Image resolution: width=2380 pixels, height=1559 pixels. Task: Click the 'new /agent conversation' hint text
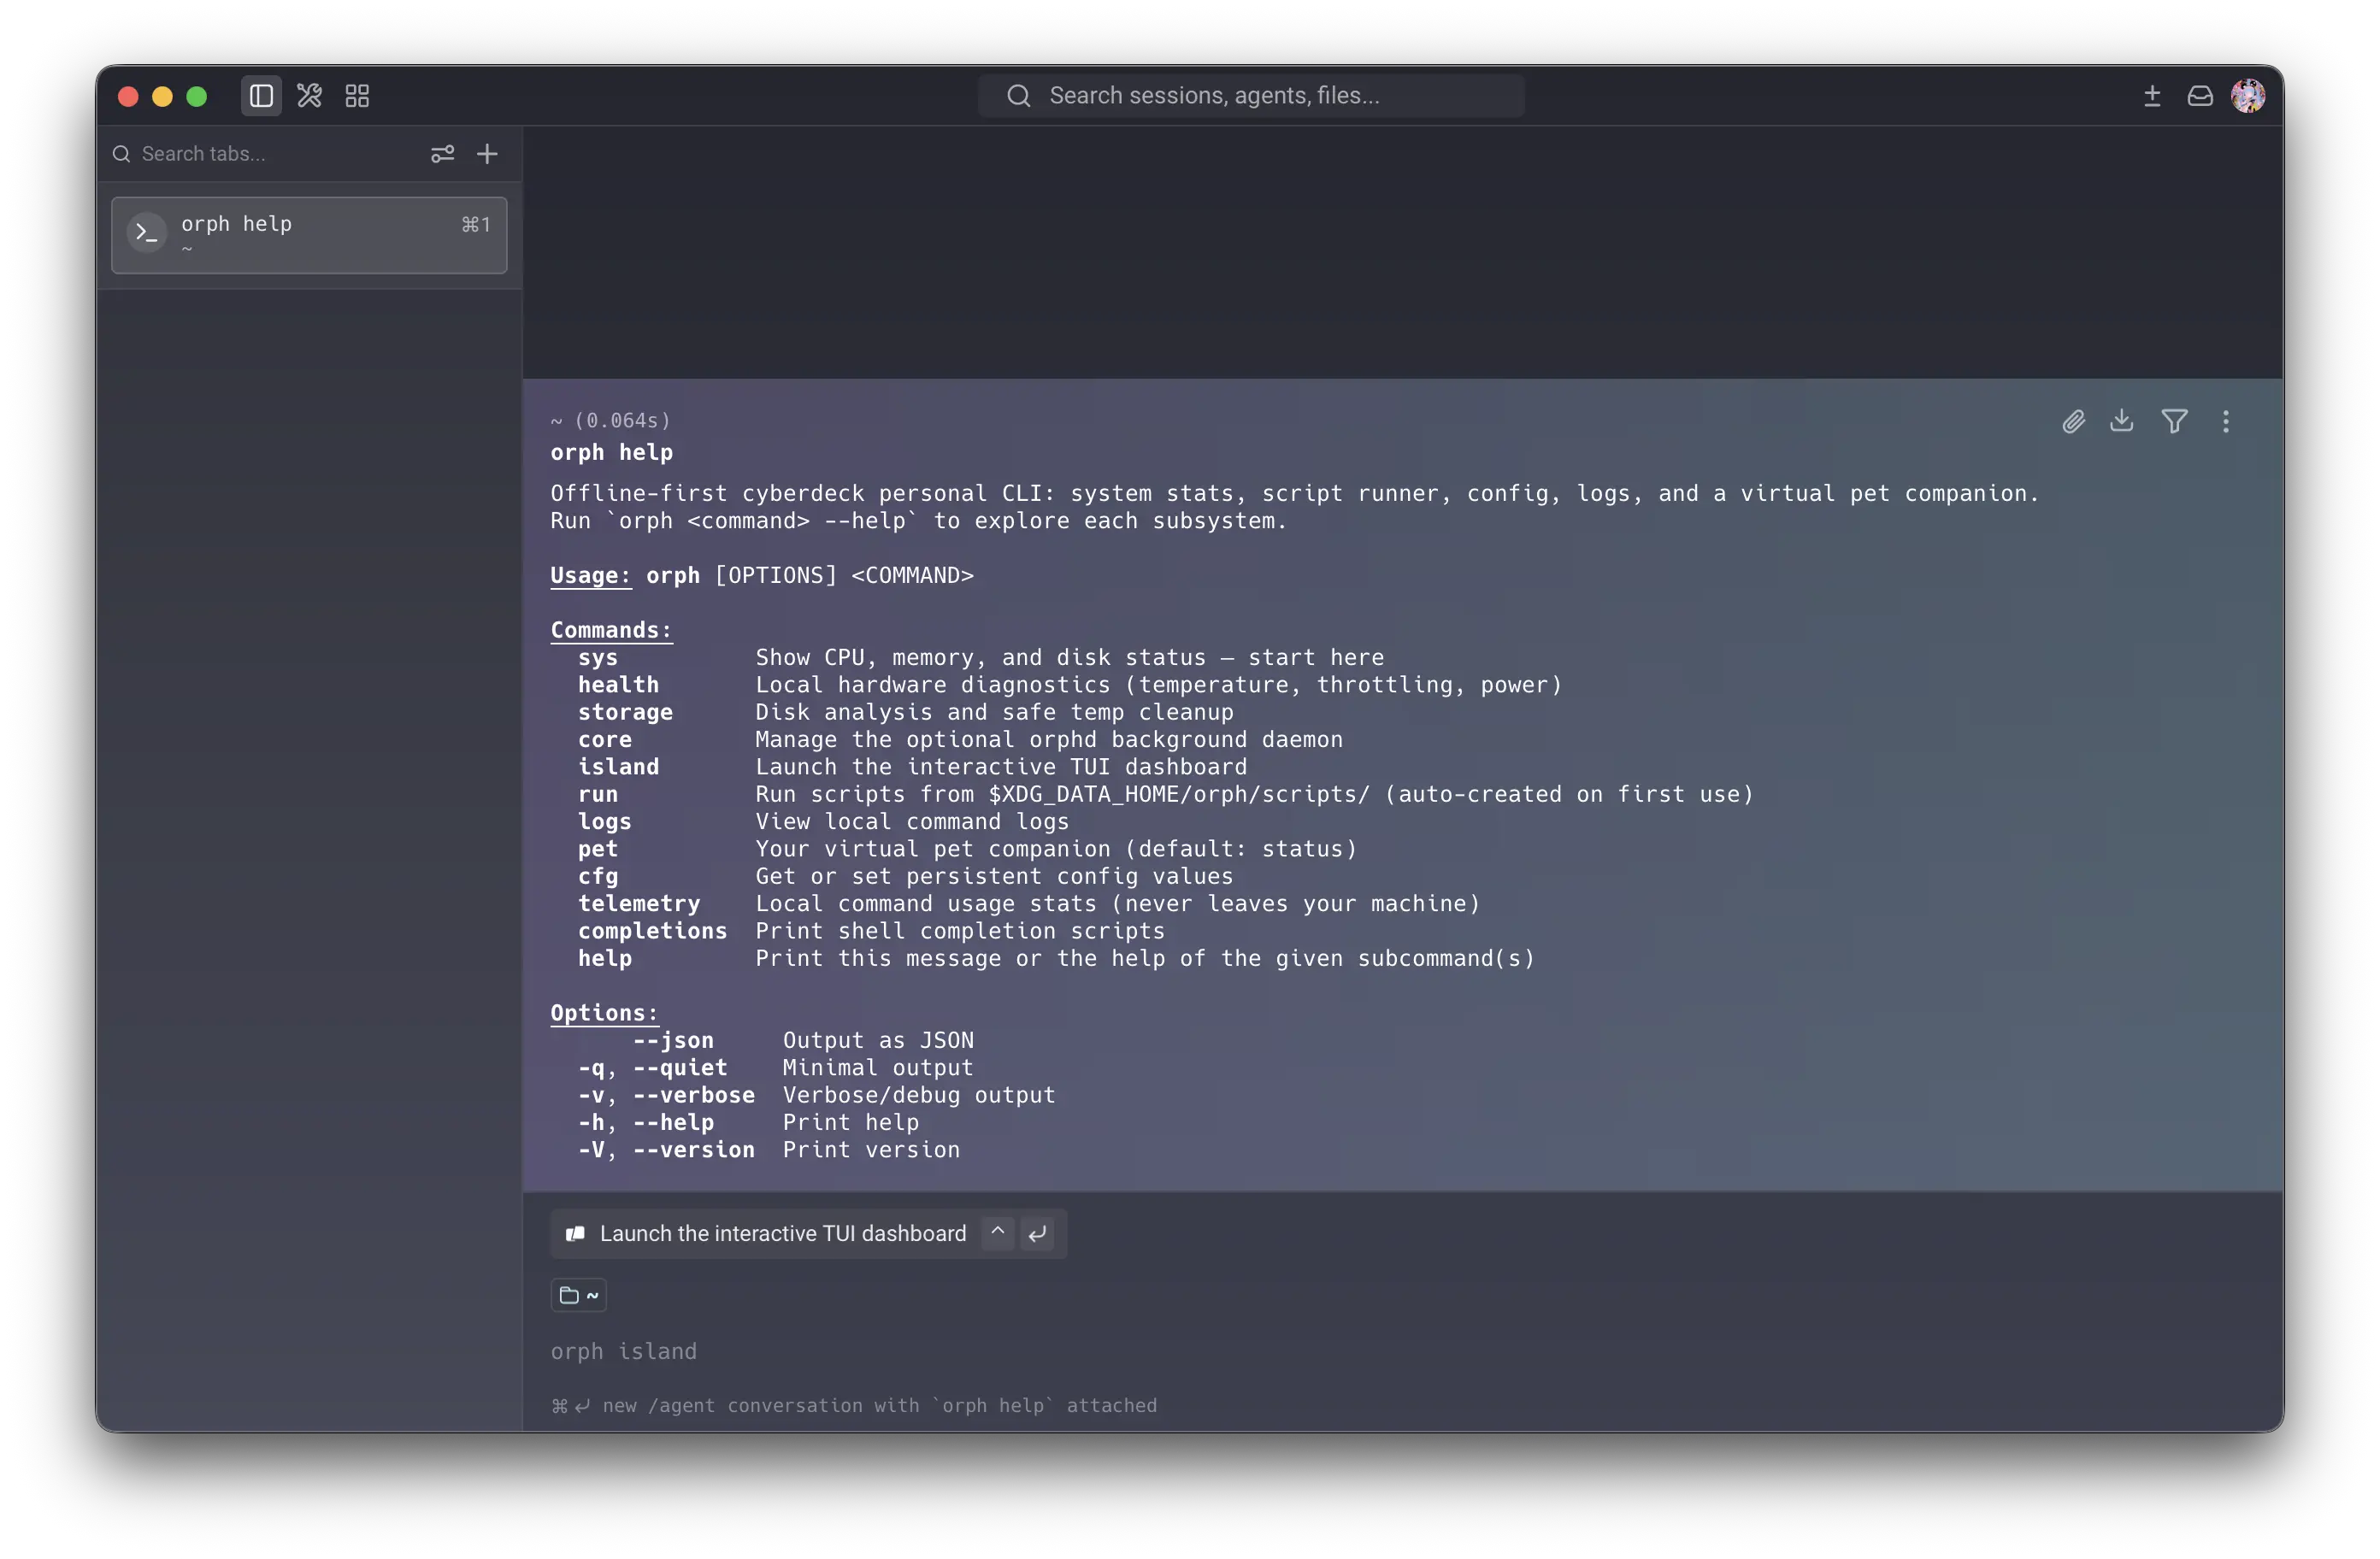(855, 1405)
